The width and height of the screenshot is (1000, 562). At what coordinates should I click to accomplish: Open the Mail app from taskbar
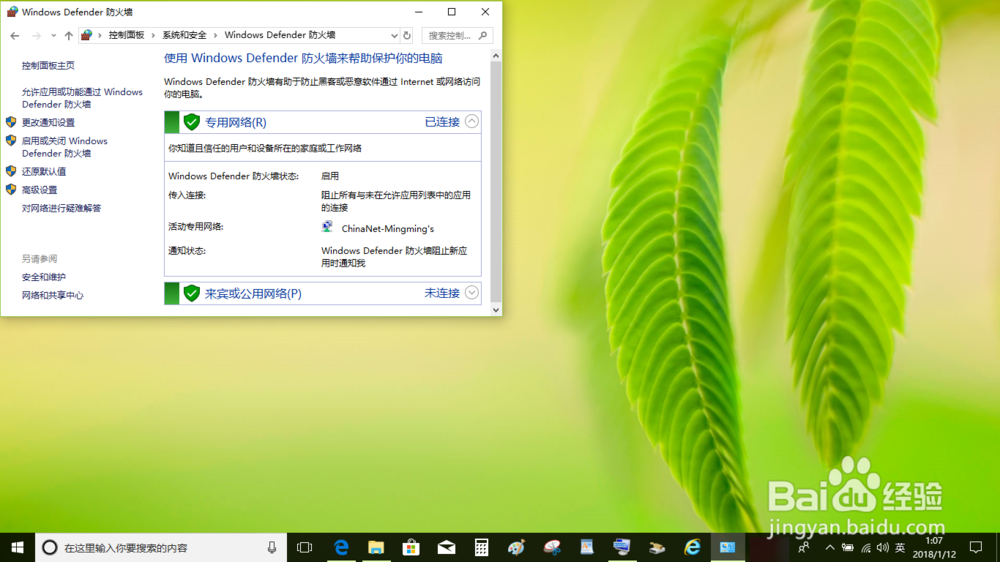pyautogui.click(x=446, y=547)
